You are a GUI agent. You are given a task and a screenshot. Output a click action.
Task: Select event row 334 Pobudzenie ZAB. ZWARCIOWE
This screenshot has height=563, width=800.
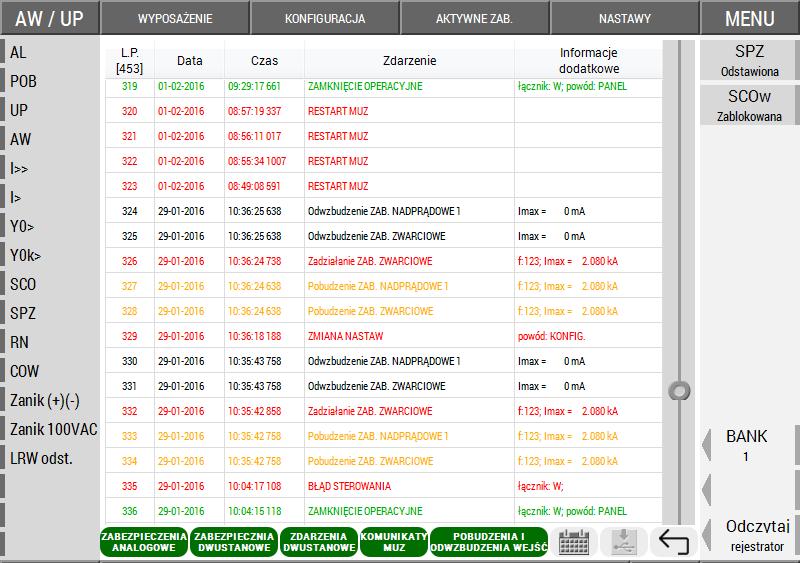384,461
